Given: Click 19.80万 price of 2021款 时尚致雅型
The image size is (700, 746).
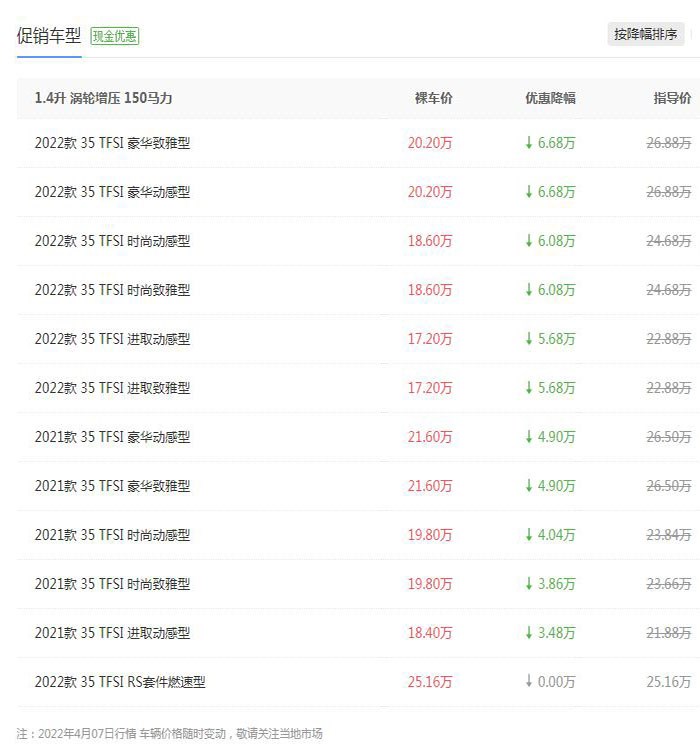Looking at the screenshot, I should tap(430, 584).
